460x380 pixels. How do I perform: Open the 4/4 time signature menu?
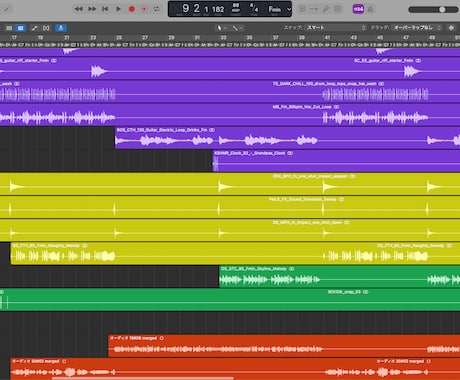(x=254, y=8)
